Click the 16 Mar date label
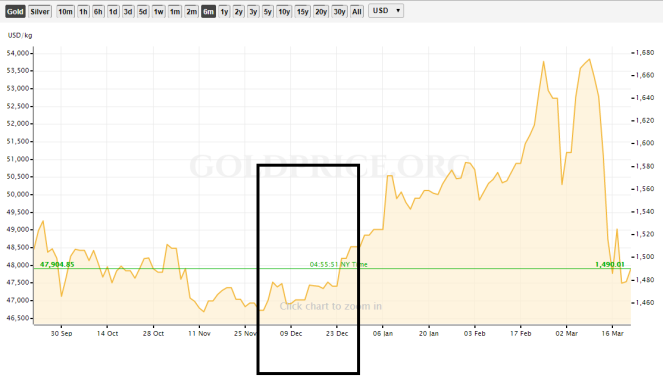The height and width of the screenshot is (381, 663). click(x=612, y=333)
